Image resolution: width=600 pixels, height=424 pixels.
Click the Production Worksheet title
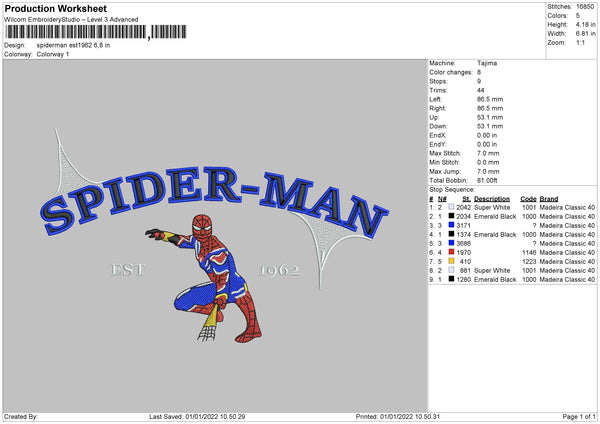click(x=55, y=8)
